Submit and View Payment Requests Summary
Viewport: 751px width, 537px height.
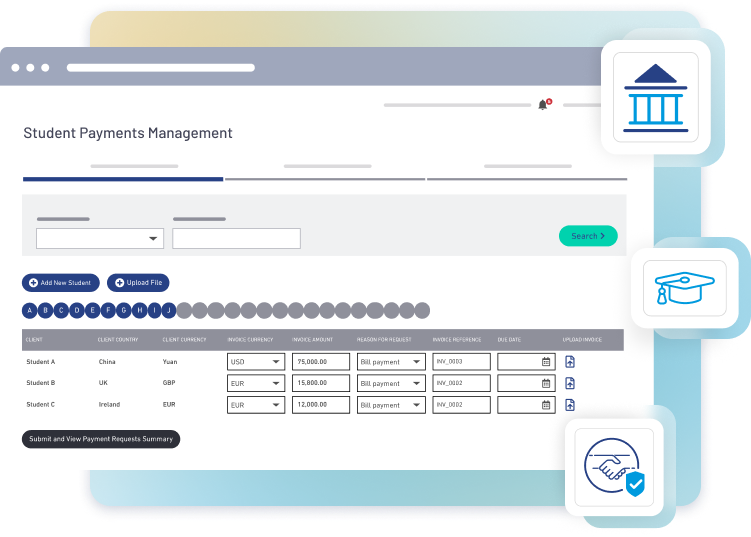pyautogui.click(x=101, y=439)
